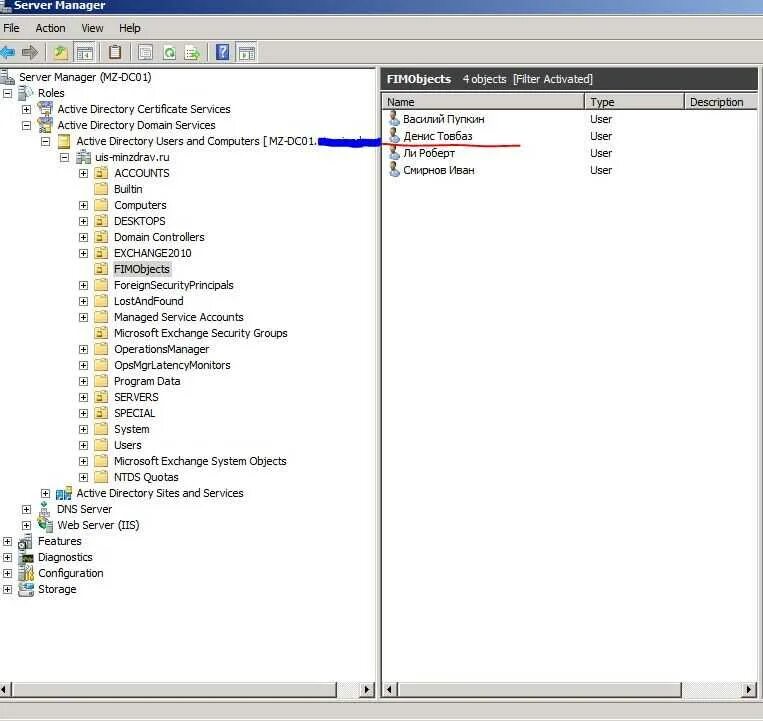Image resolution: width=763 pixels, height=721 pixels.
Task: Click the Active Directory Sites and Services icon
Action: tap(64, 493)
